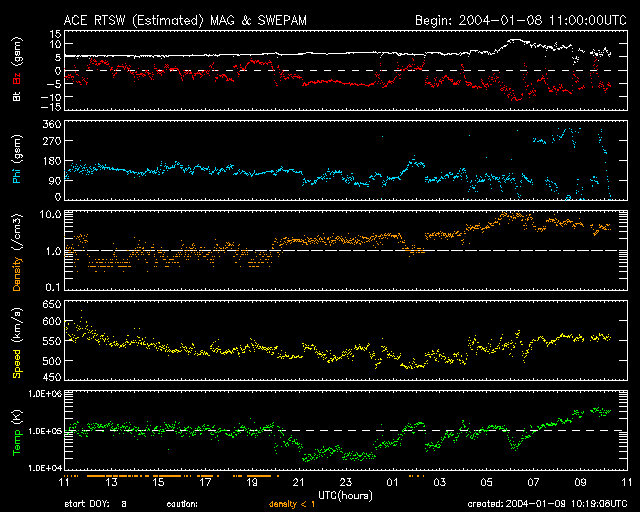
Task: Click the '600' tick on the Speed axis
Action: (x=52, y=322)
